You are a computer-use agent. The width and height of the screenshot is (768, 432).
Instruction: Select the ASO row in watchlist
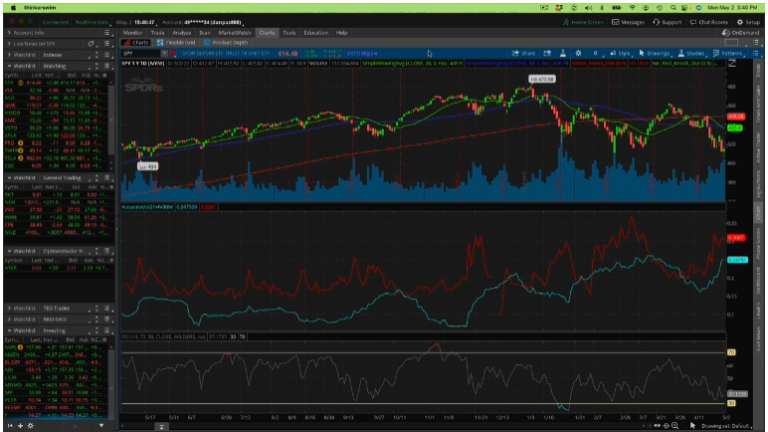12,98
